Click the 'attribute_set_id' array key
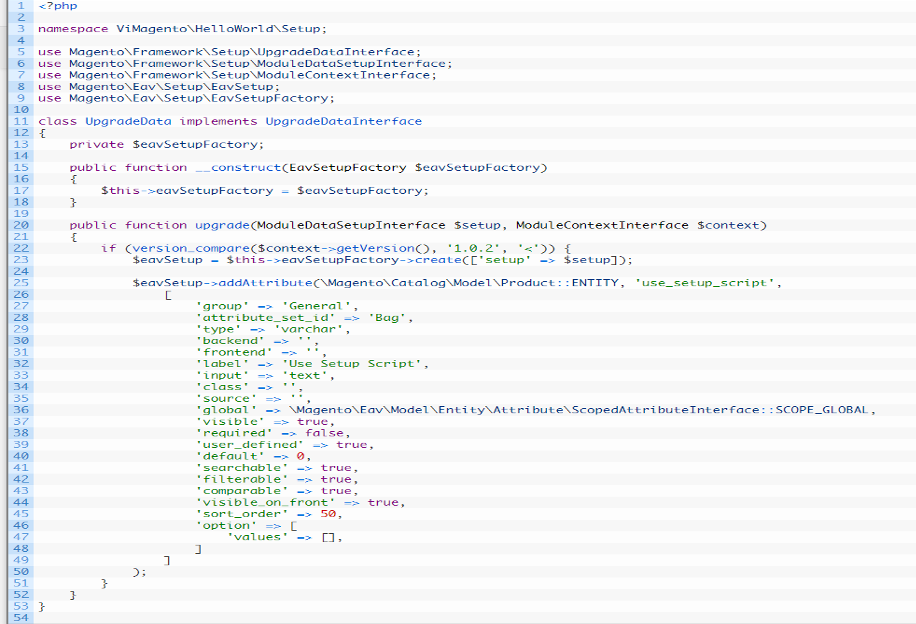Image resolution: width=916 pixels, height=624 pixels. coord(265,318)
